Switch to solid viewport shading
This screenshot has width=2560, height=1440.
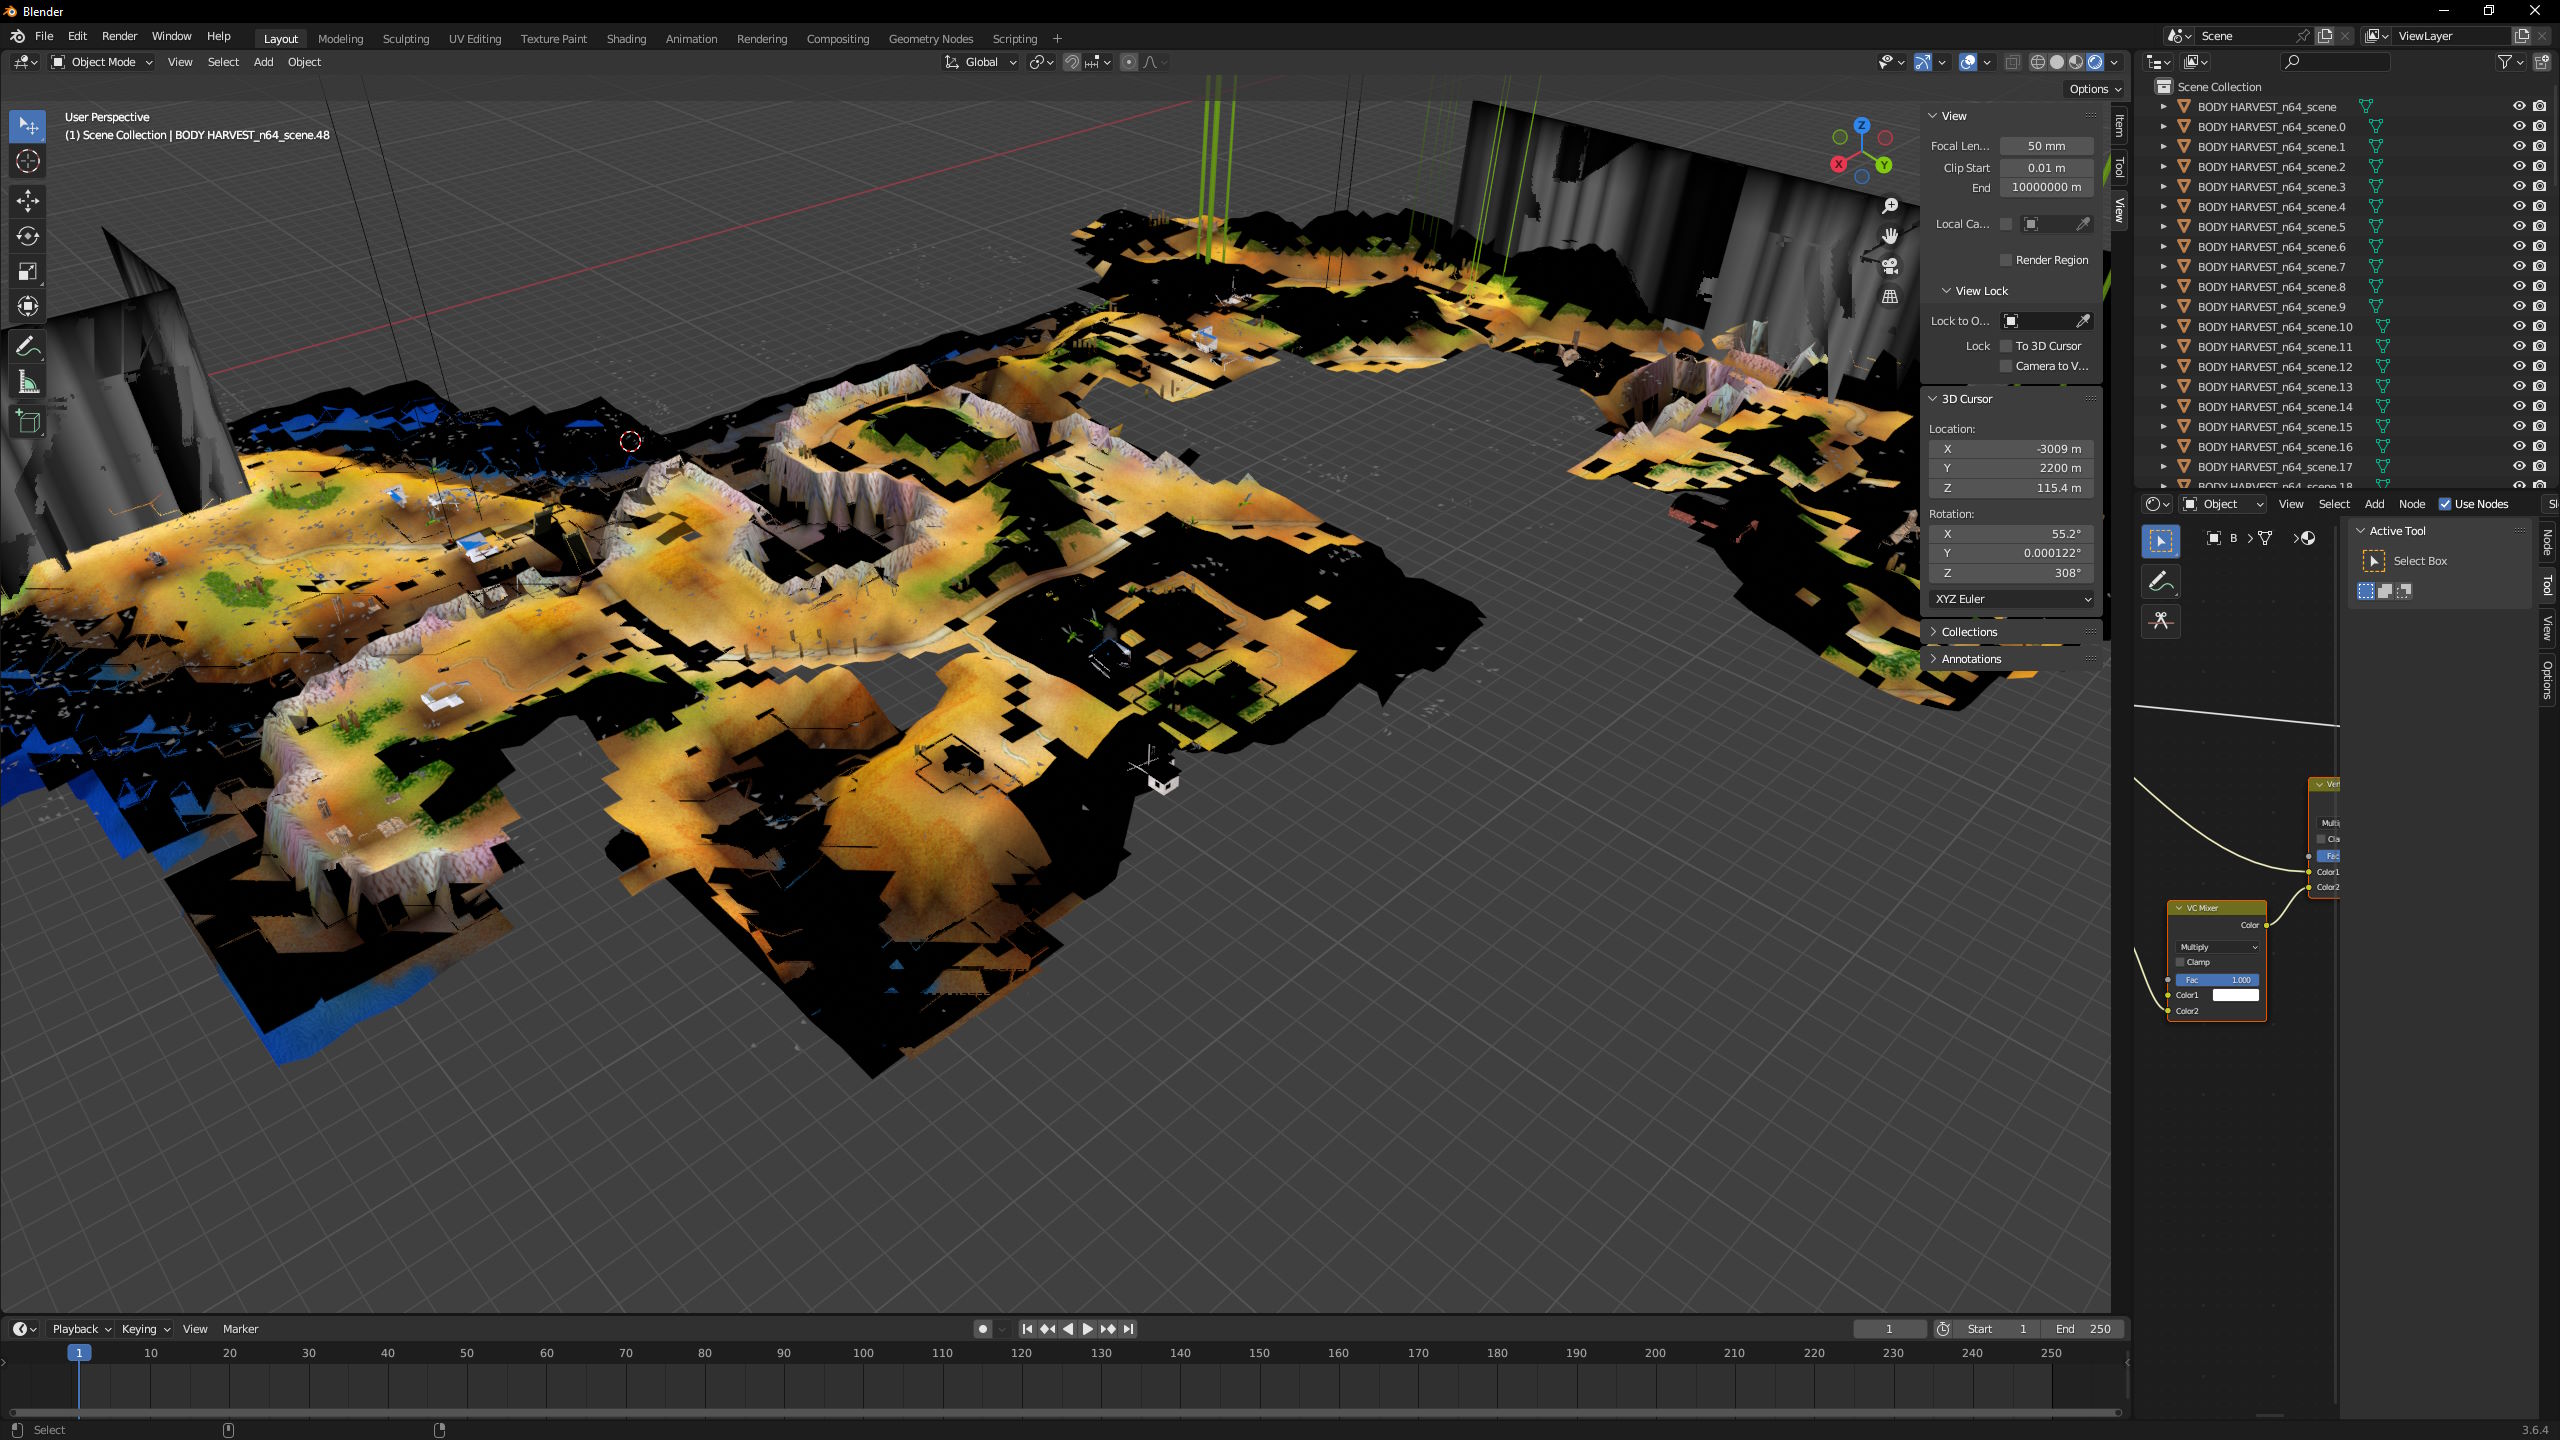2057,62
